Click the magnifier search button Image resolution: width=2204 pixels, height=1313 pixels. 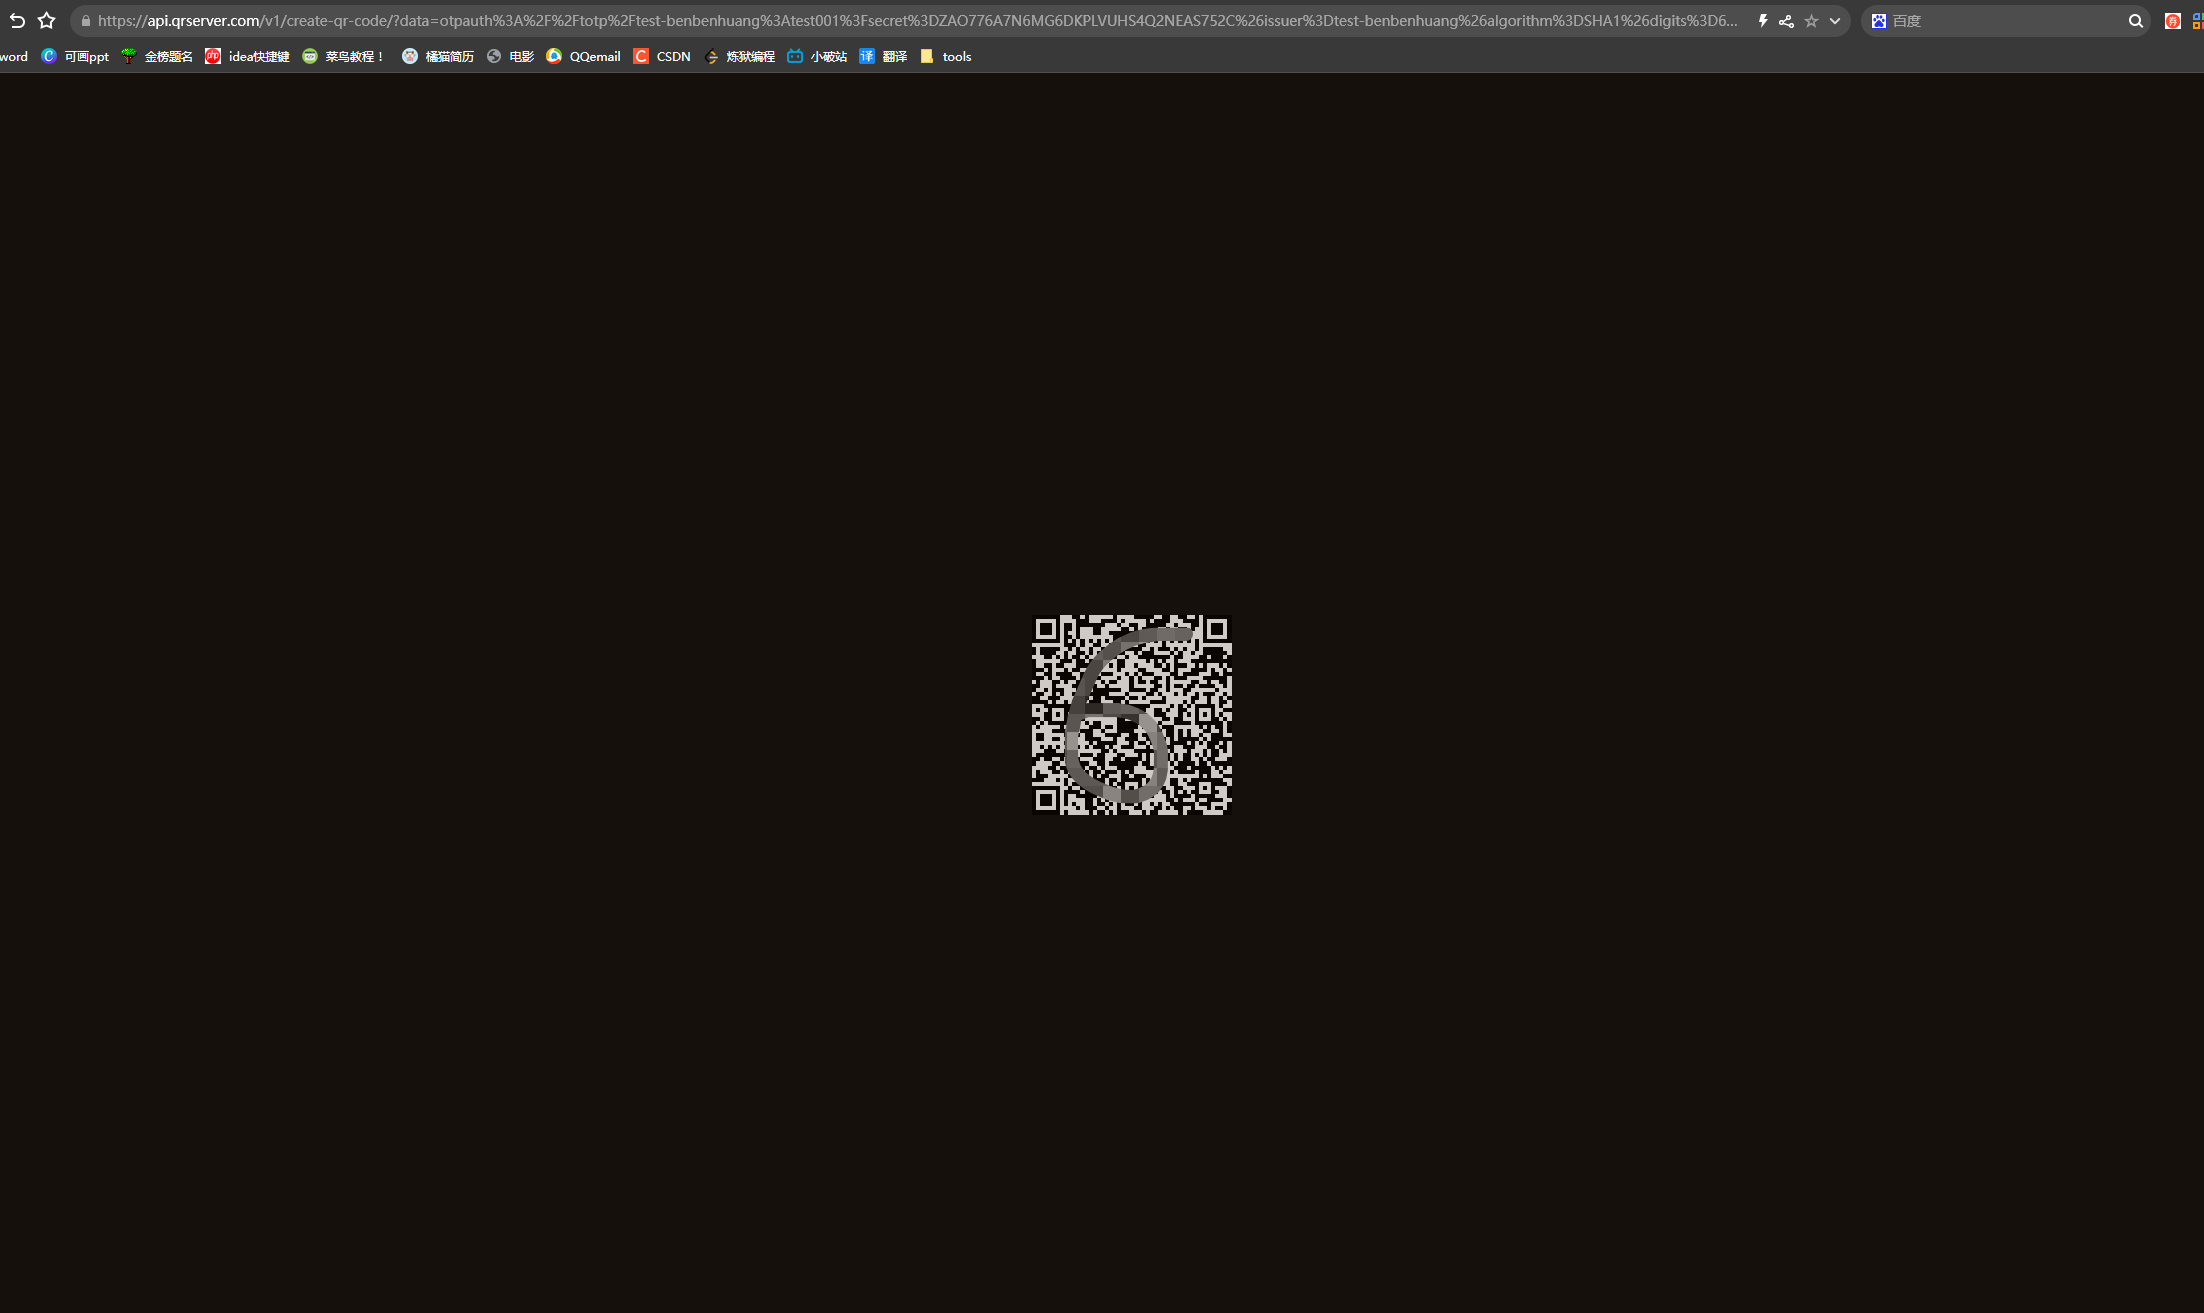2135,21
